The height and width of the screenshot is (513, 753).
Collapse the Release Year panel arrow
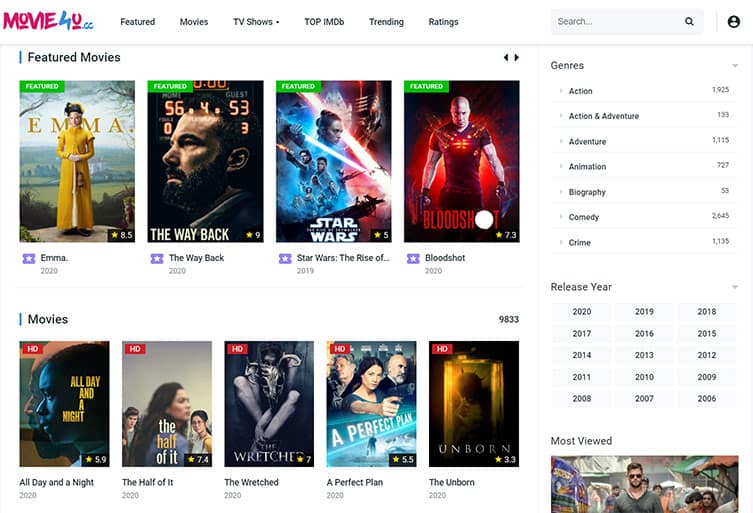(735, 287)
